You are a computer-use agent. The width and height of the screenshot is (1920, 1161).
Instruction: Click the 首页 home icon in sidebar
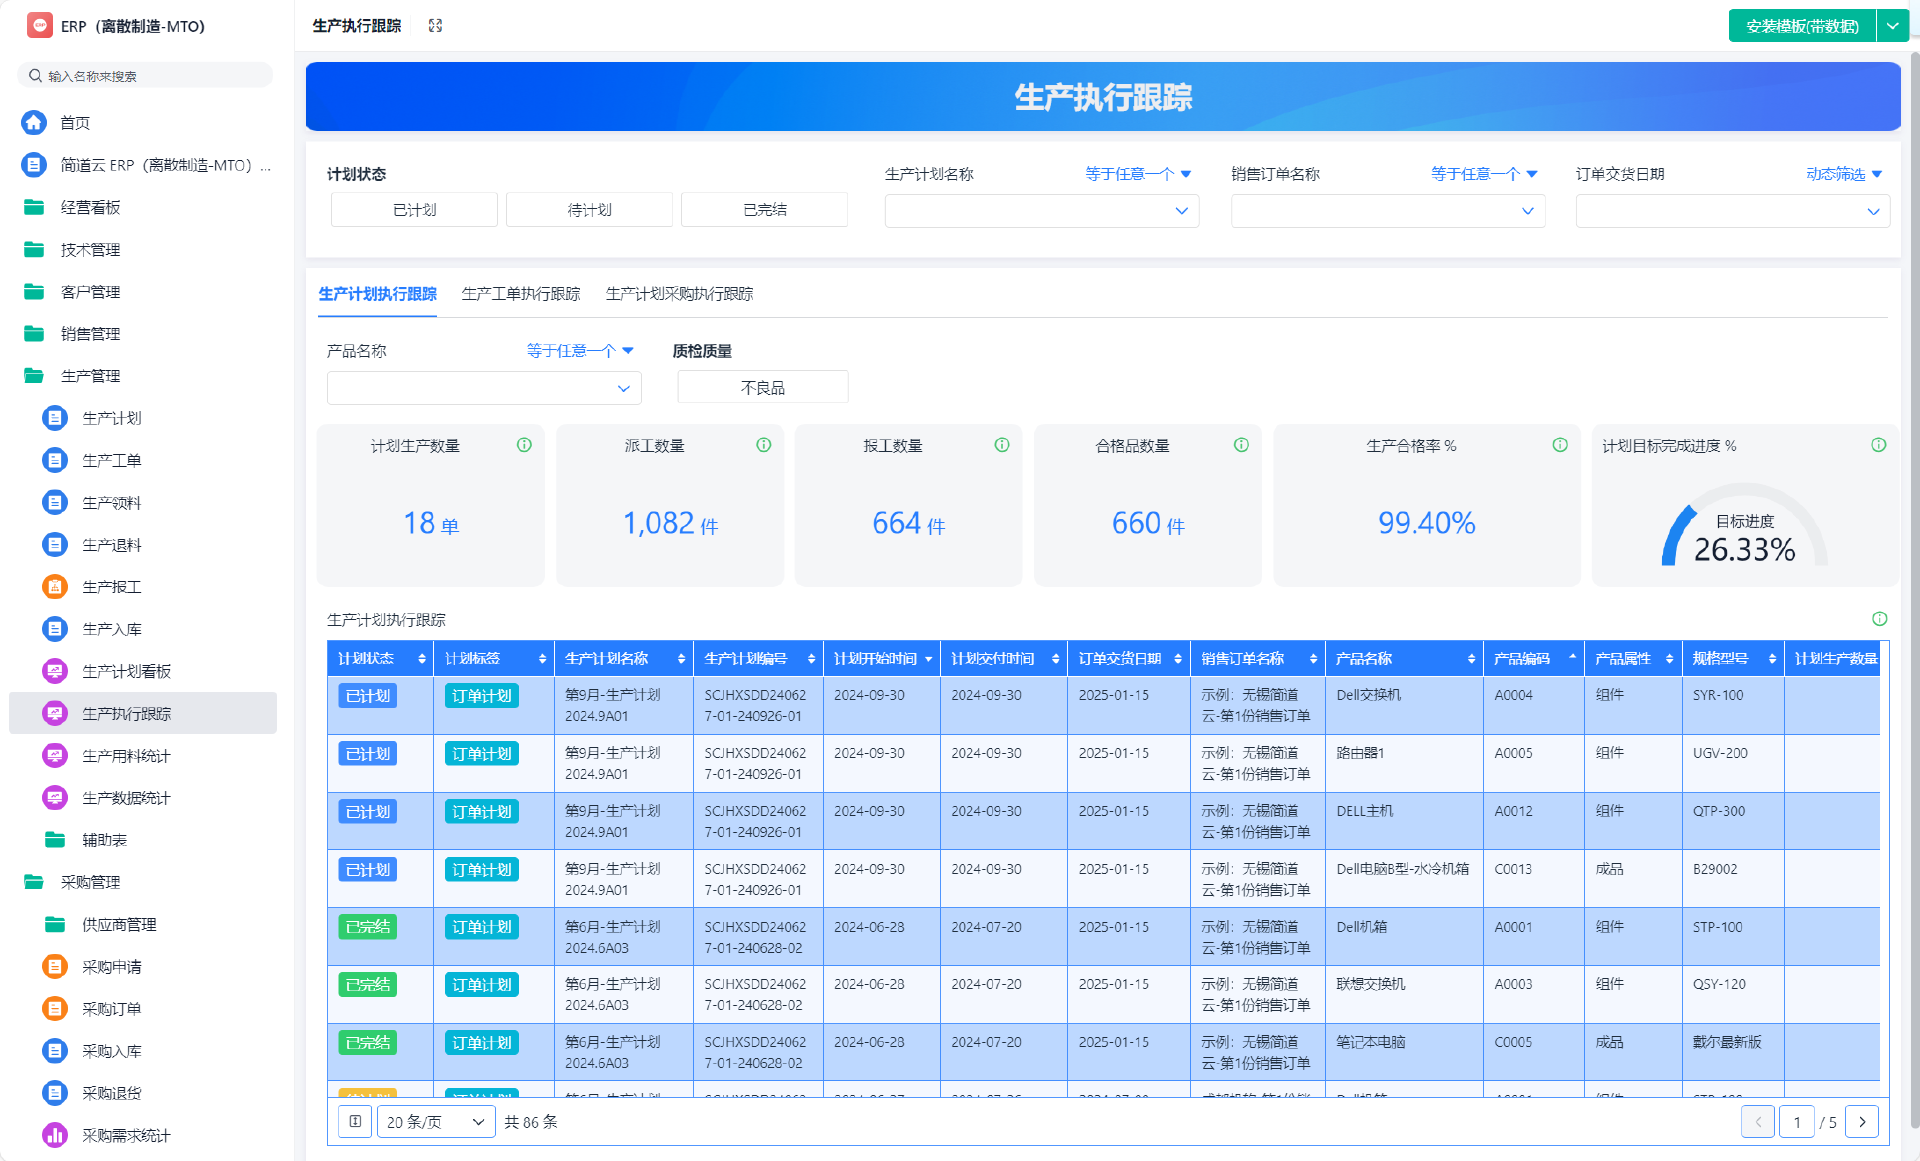34,122
